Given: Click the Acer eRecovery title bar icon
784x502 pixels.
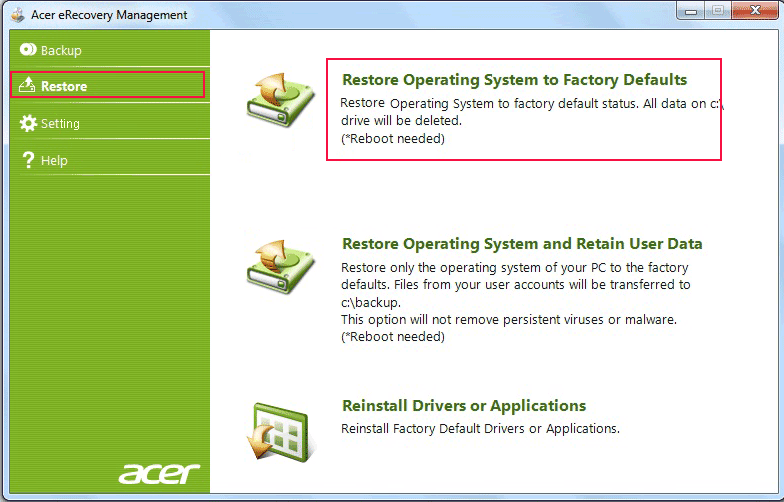Looking at the screenshot, I should (18, 14).
